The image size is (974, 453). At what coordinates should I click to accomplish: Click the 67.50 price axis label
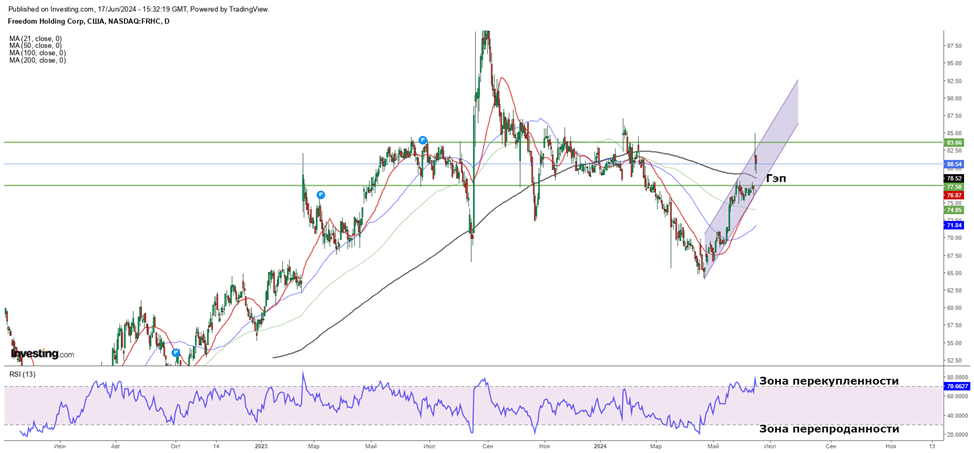pyautogui.click(x=955, y=255)
